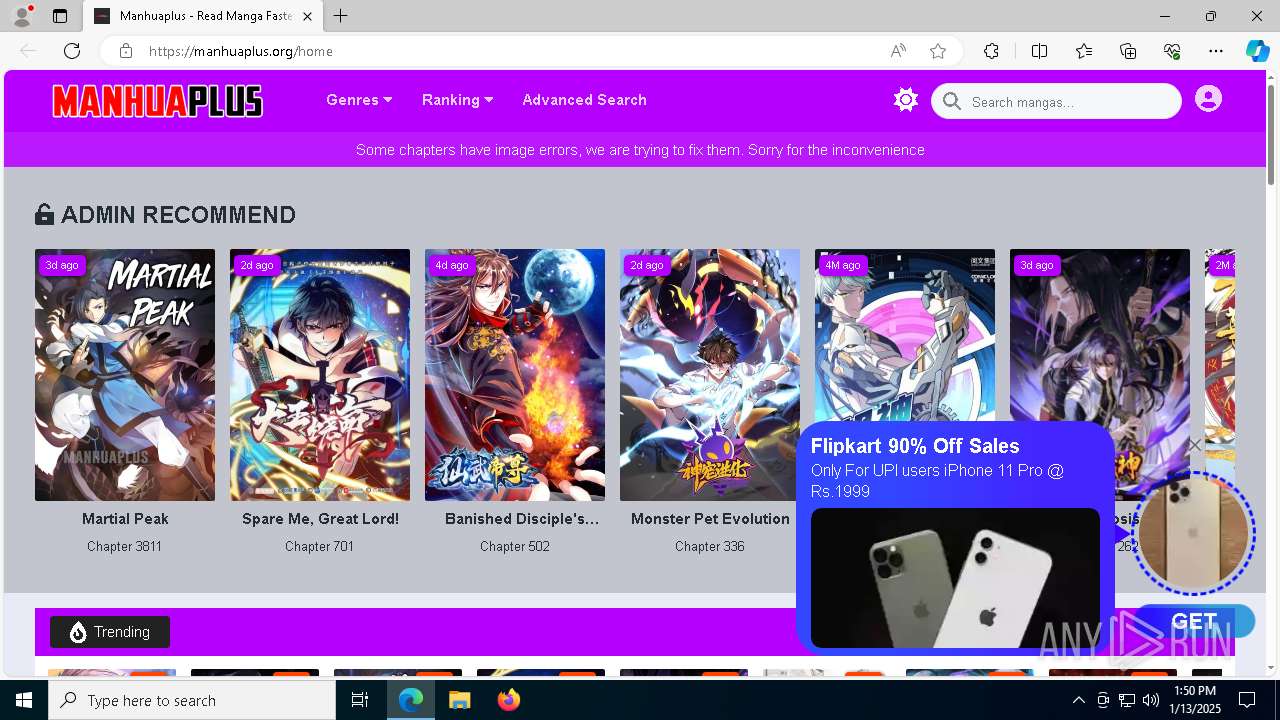The image size is (1280, 720).
Task: Open Collections icon
Action: tap(1128, 51)
